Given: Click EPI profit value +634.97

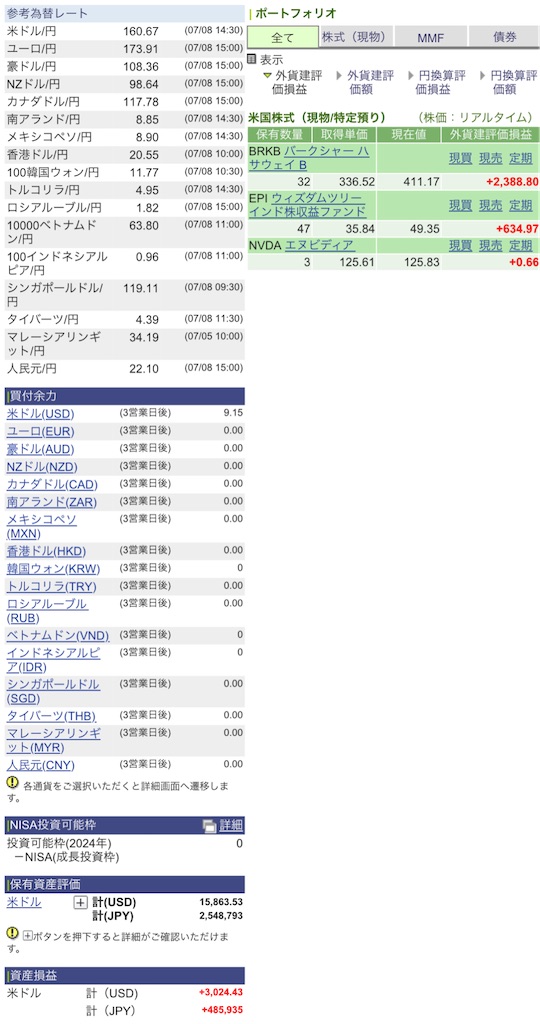Looking at the screenshot, I should (x=517, y=229).
